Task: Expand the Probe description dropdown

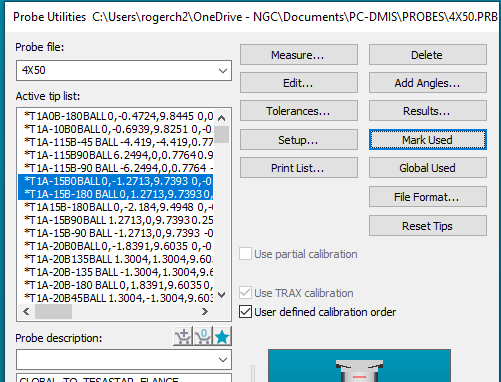Action: (x=124, y=359)
